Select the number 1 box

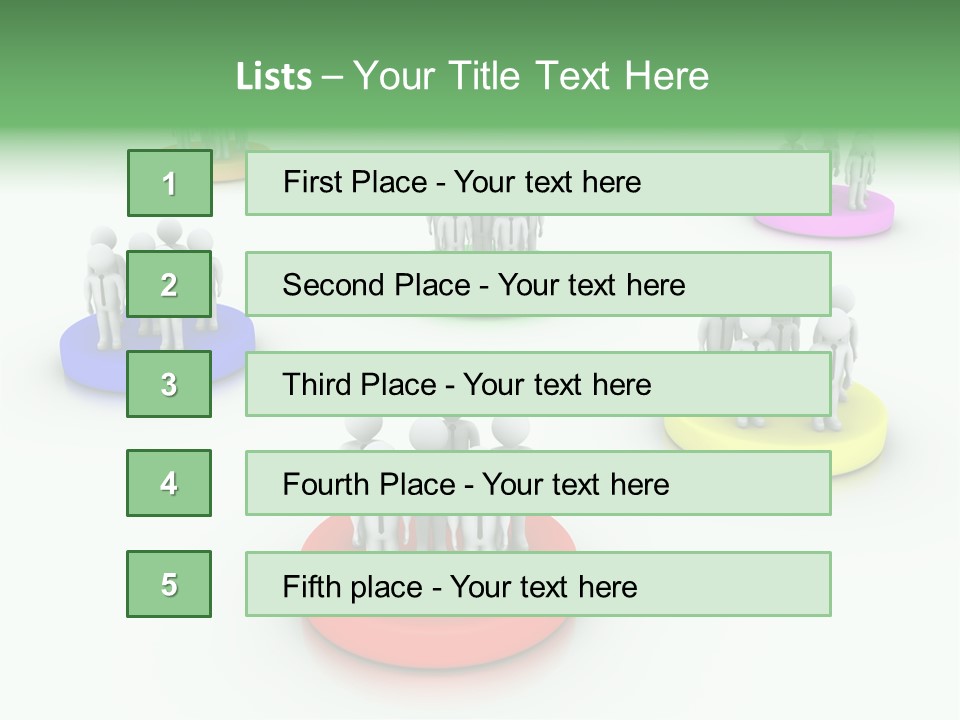point(169,183)
